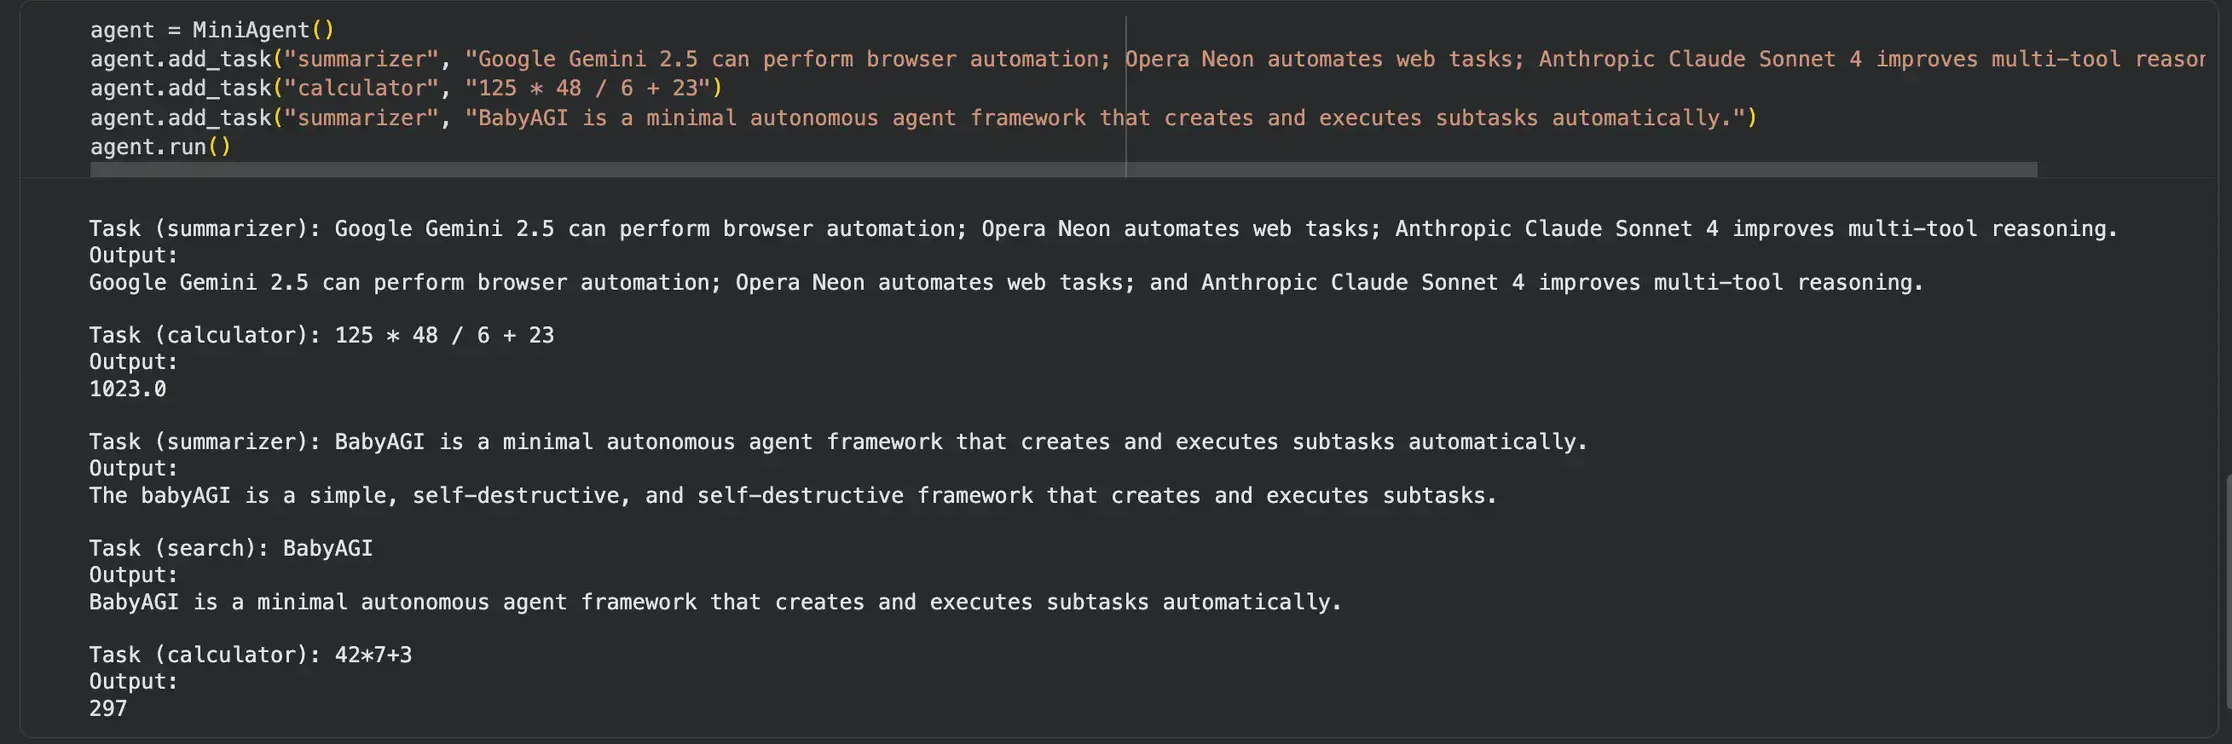Viewport: 2232px width, 744px height.
Task: Click the "Task (search): BabyAGI" output line
Action: click(231, 548)
